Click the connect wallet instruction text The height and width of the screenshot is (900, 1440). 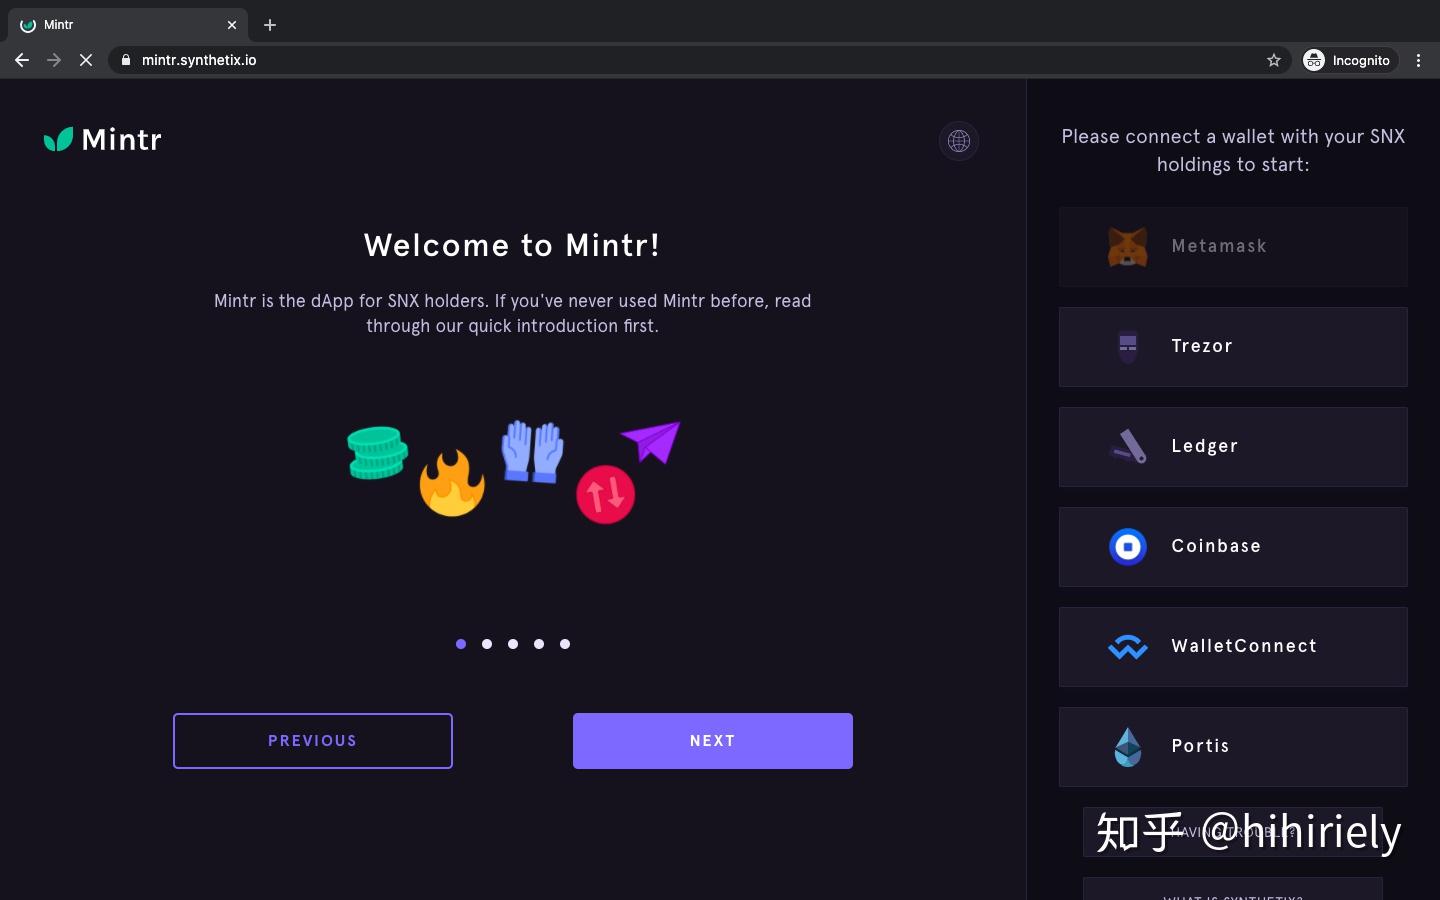pos(1233,150)
